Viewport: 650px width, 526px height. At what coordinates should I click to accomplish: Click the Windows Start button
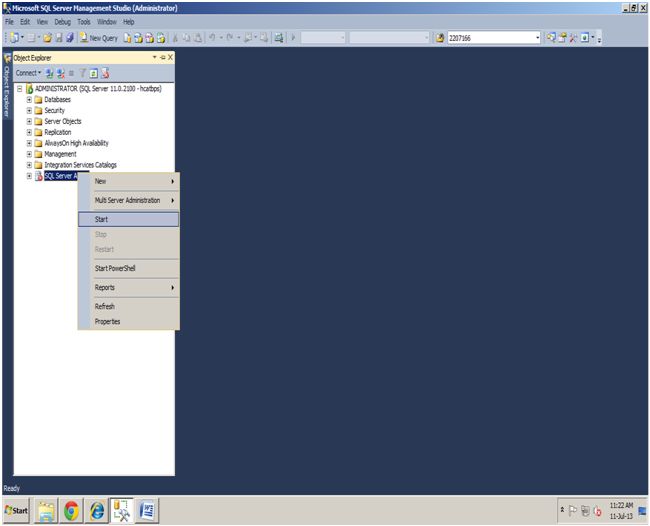coord(17,510)
